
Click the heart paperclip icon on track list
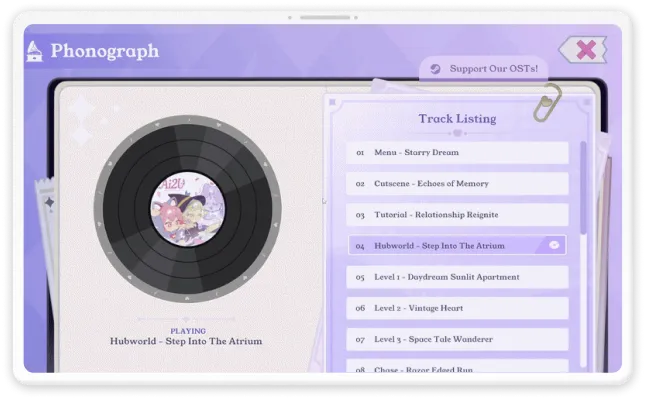(547, 102)
